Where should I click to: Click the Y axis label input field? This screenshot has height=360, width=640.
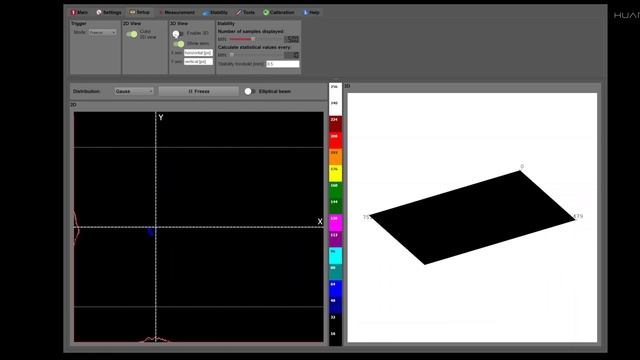point(198,62)
